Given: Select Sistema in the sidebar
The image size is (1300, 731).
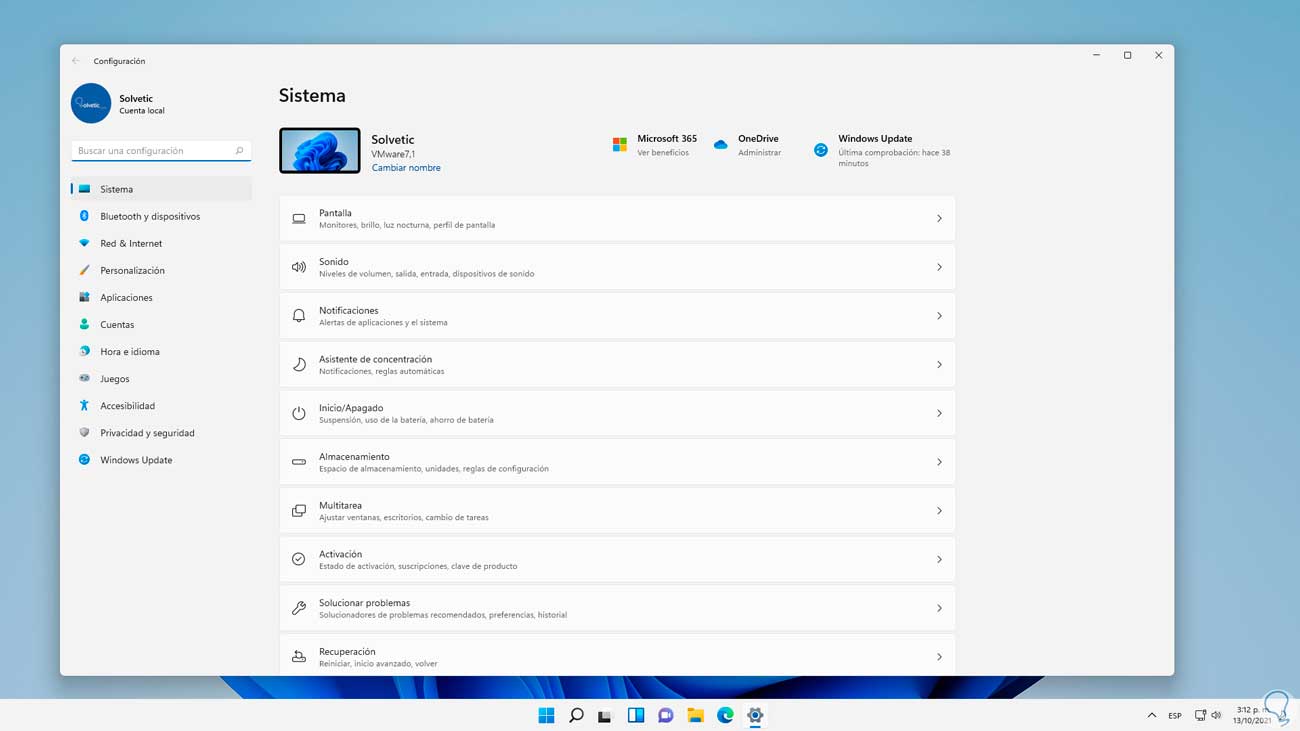Looking at the screenshot, I should 161,189.
